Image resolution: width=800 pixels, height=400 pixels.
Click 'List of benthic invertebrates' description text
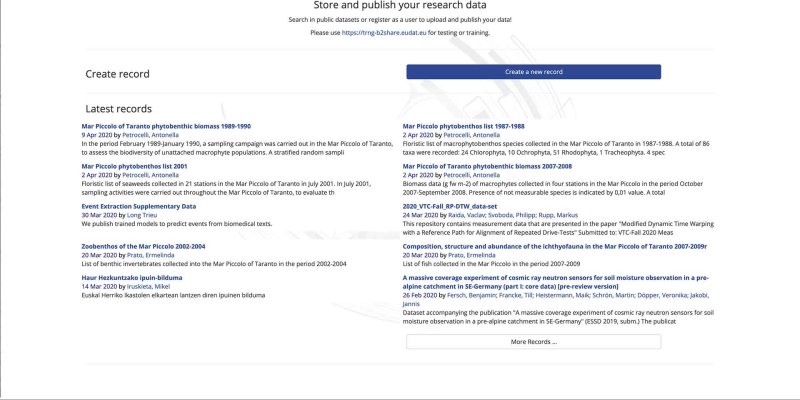(214, 264)
